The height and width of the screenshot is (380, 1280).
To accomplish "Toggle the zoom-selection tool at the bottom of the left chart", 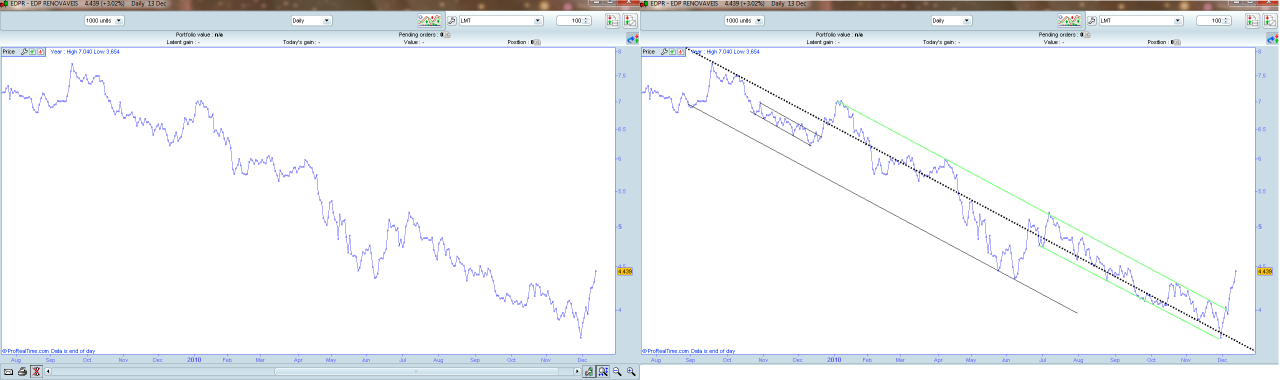I will coord(603,371).
